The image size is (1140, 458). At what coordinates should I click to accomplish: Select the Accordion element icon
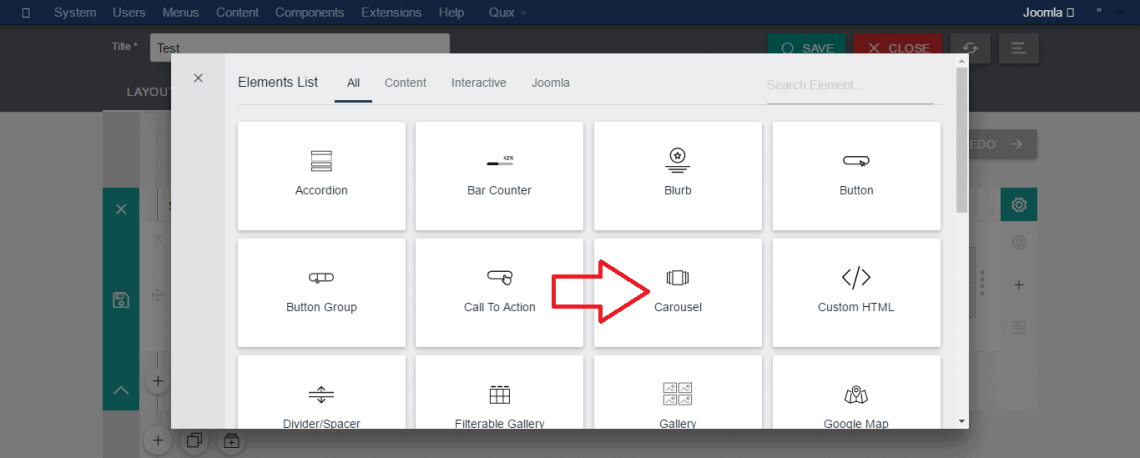click(321, 161)
